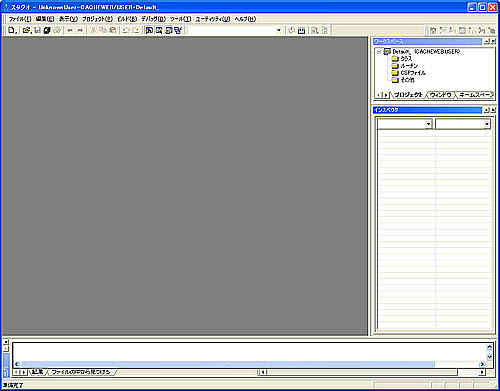
Task: Click the output pane scroll down arrow
Action: point(489,357)
